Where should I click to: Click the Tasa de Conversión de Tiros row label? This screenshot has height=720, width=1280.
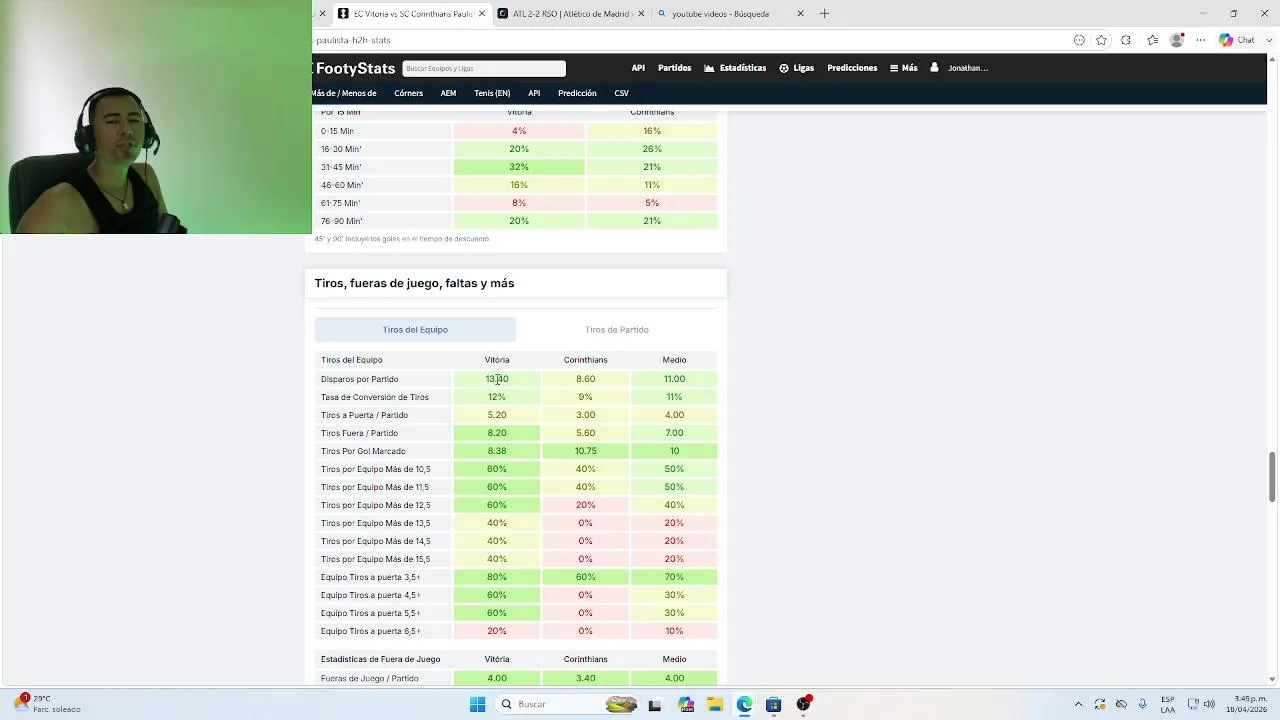pyautogui.click(x=374, y=397)
